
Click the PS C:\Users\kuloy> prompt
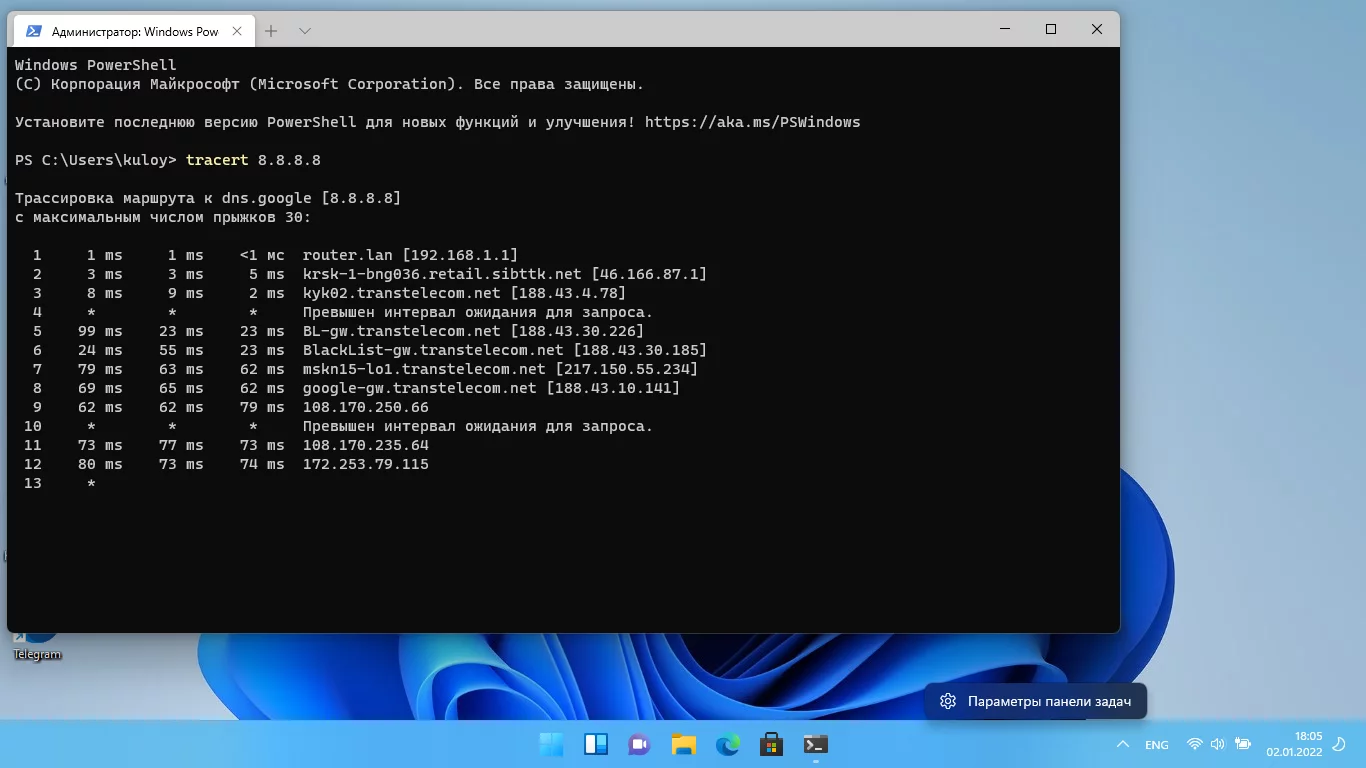(96, 160)
